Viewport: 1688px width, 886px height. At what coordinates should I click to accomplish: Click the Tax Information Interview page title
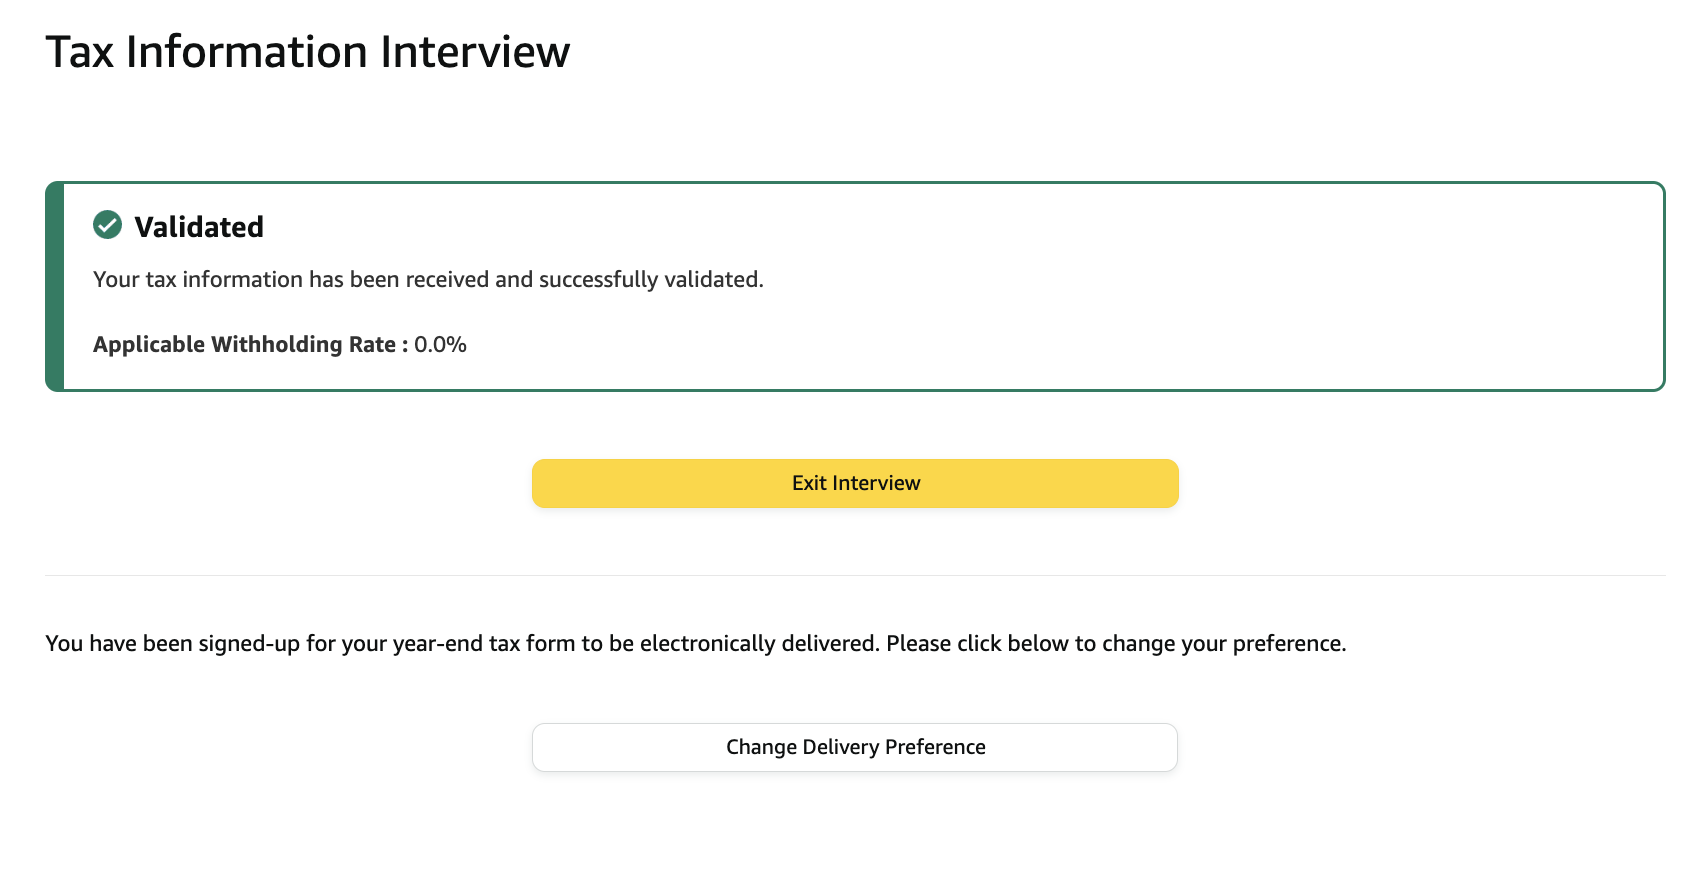click(307, 52)
